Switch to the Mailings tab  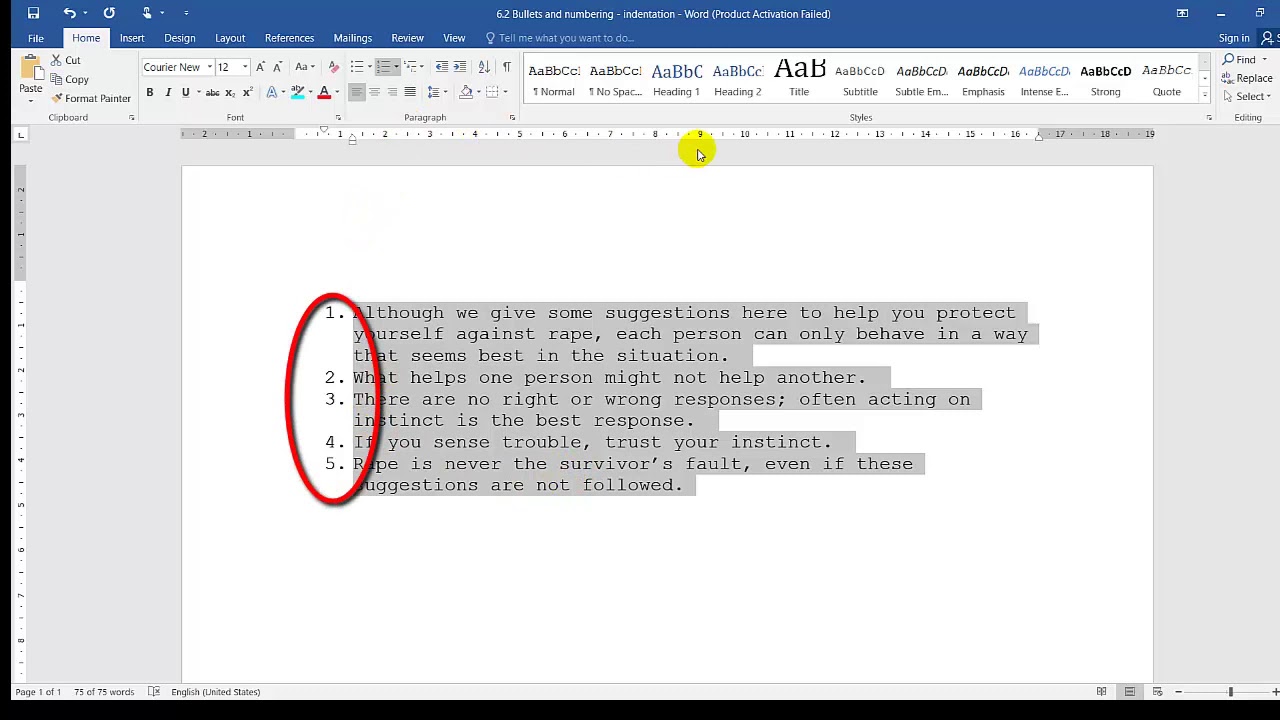[353, 38]
